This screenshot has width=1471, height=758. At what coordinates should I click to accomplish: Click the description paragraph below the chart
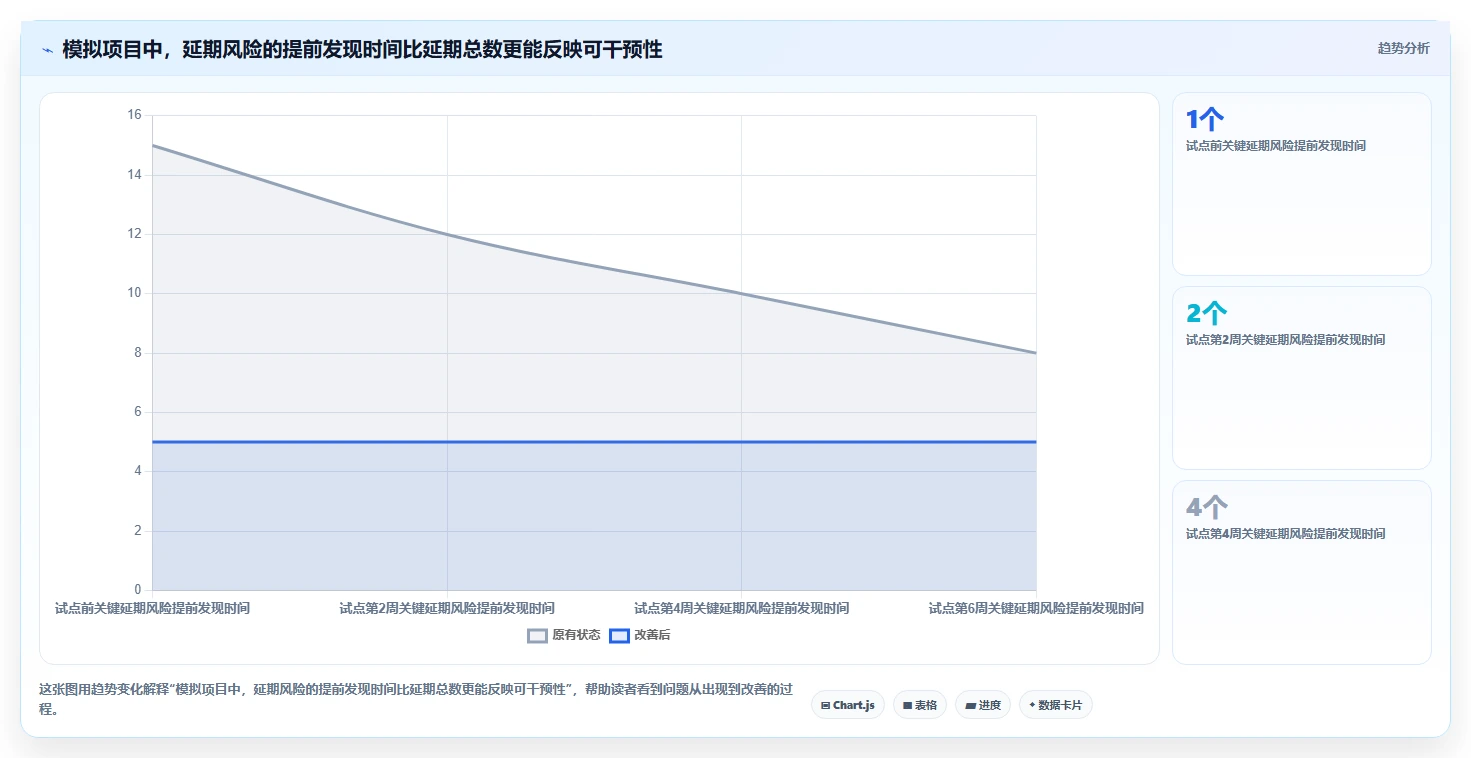(x=416, y=699)
